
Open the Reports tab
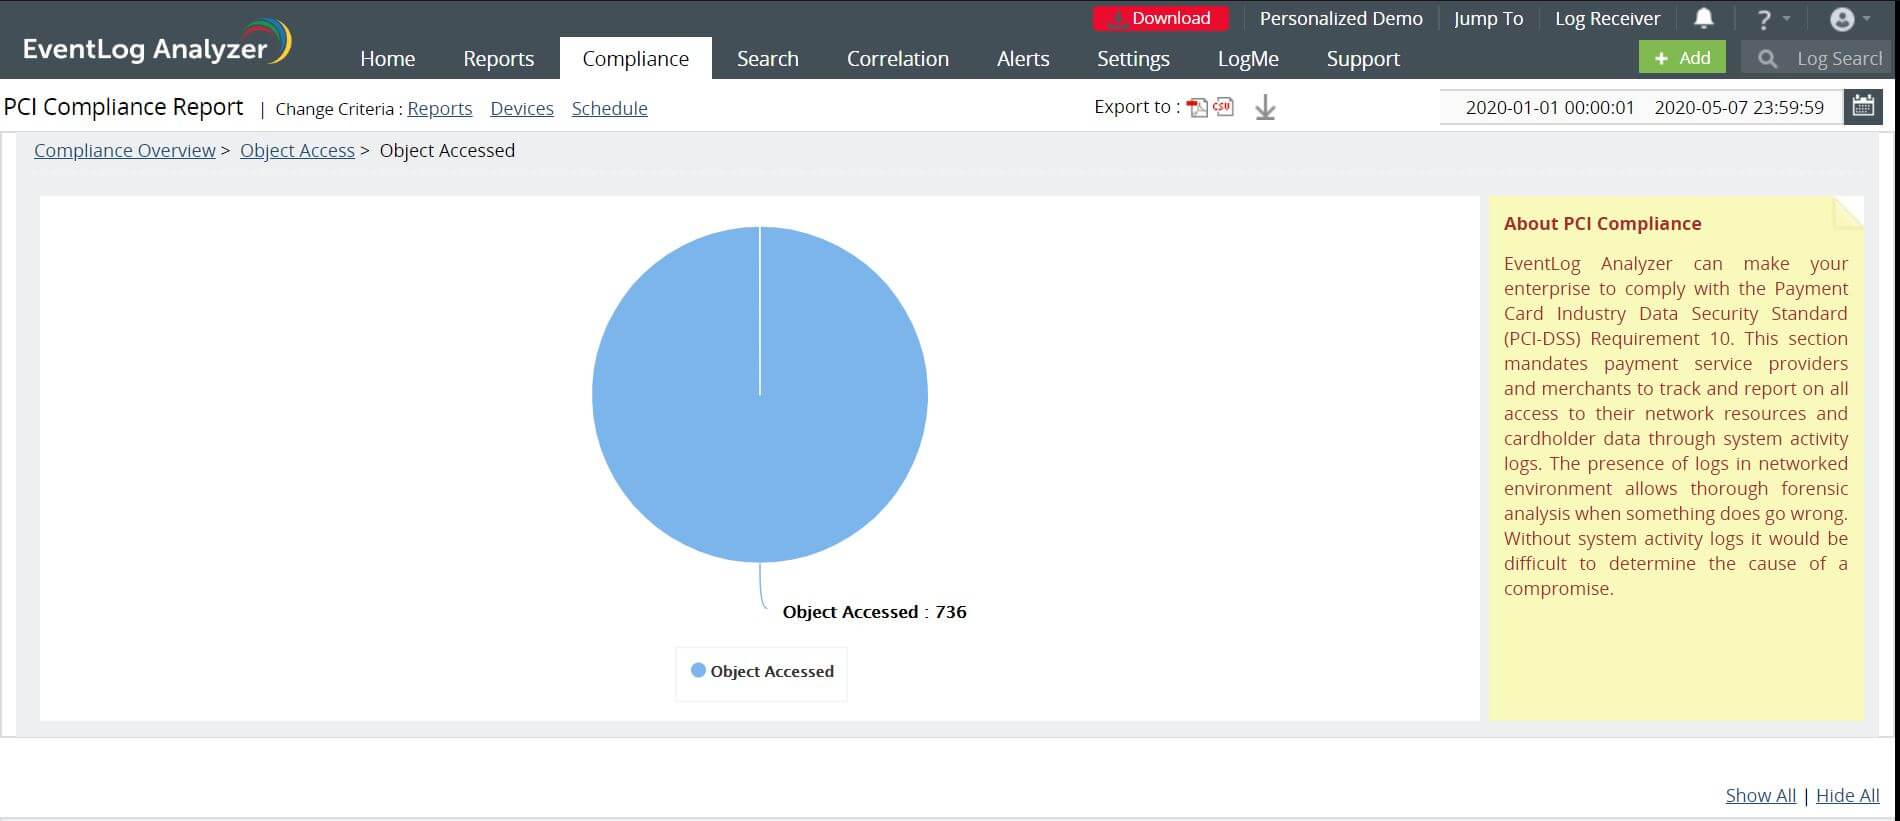click(498, 59)
